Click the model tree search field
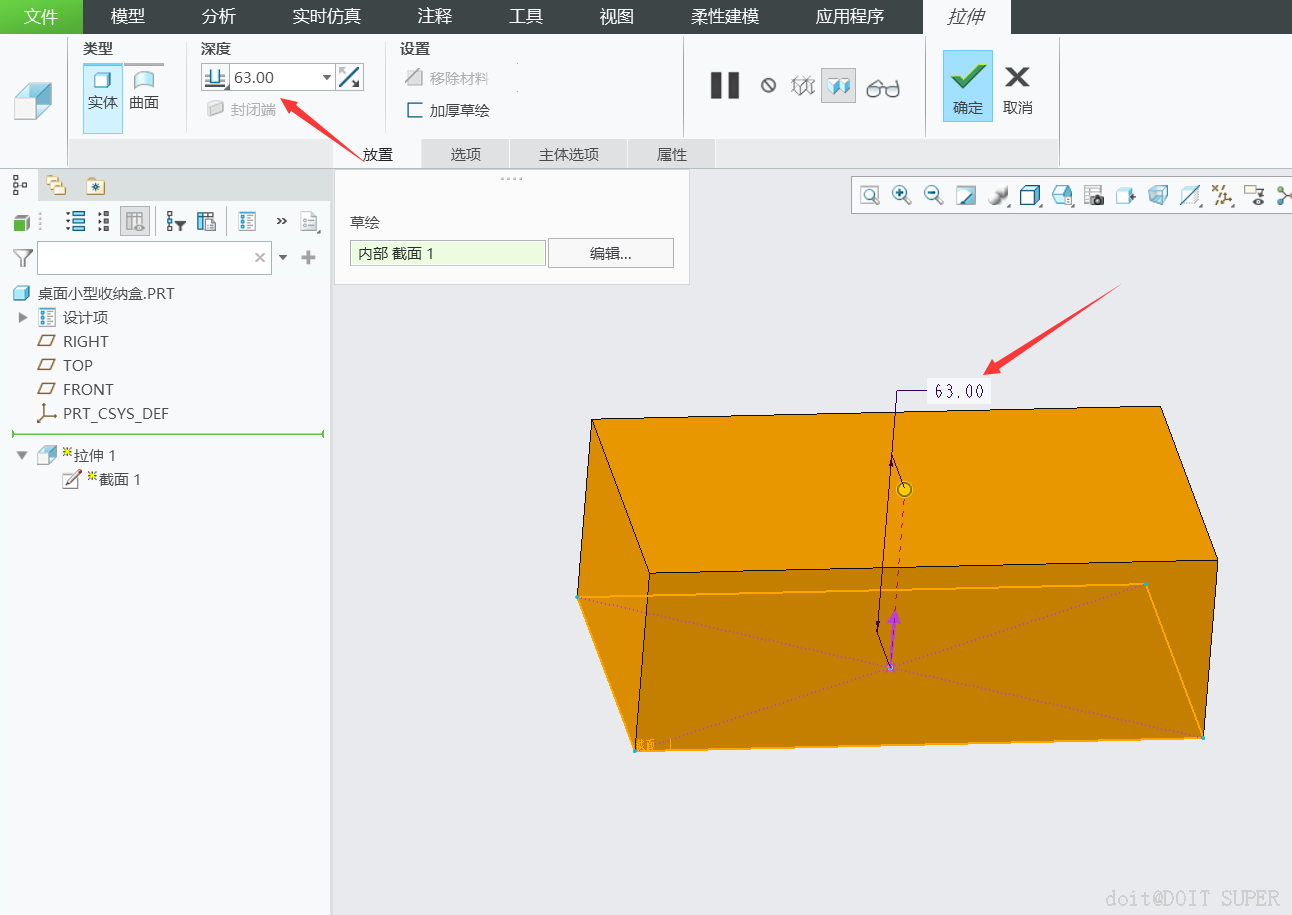 145,258
